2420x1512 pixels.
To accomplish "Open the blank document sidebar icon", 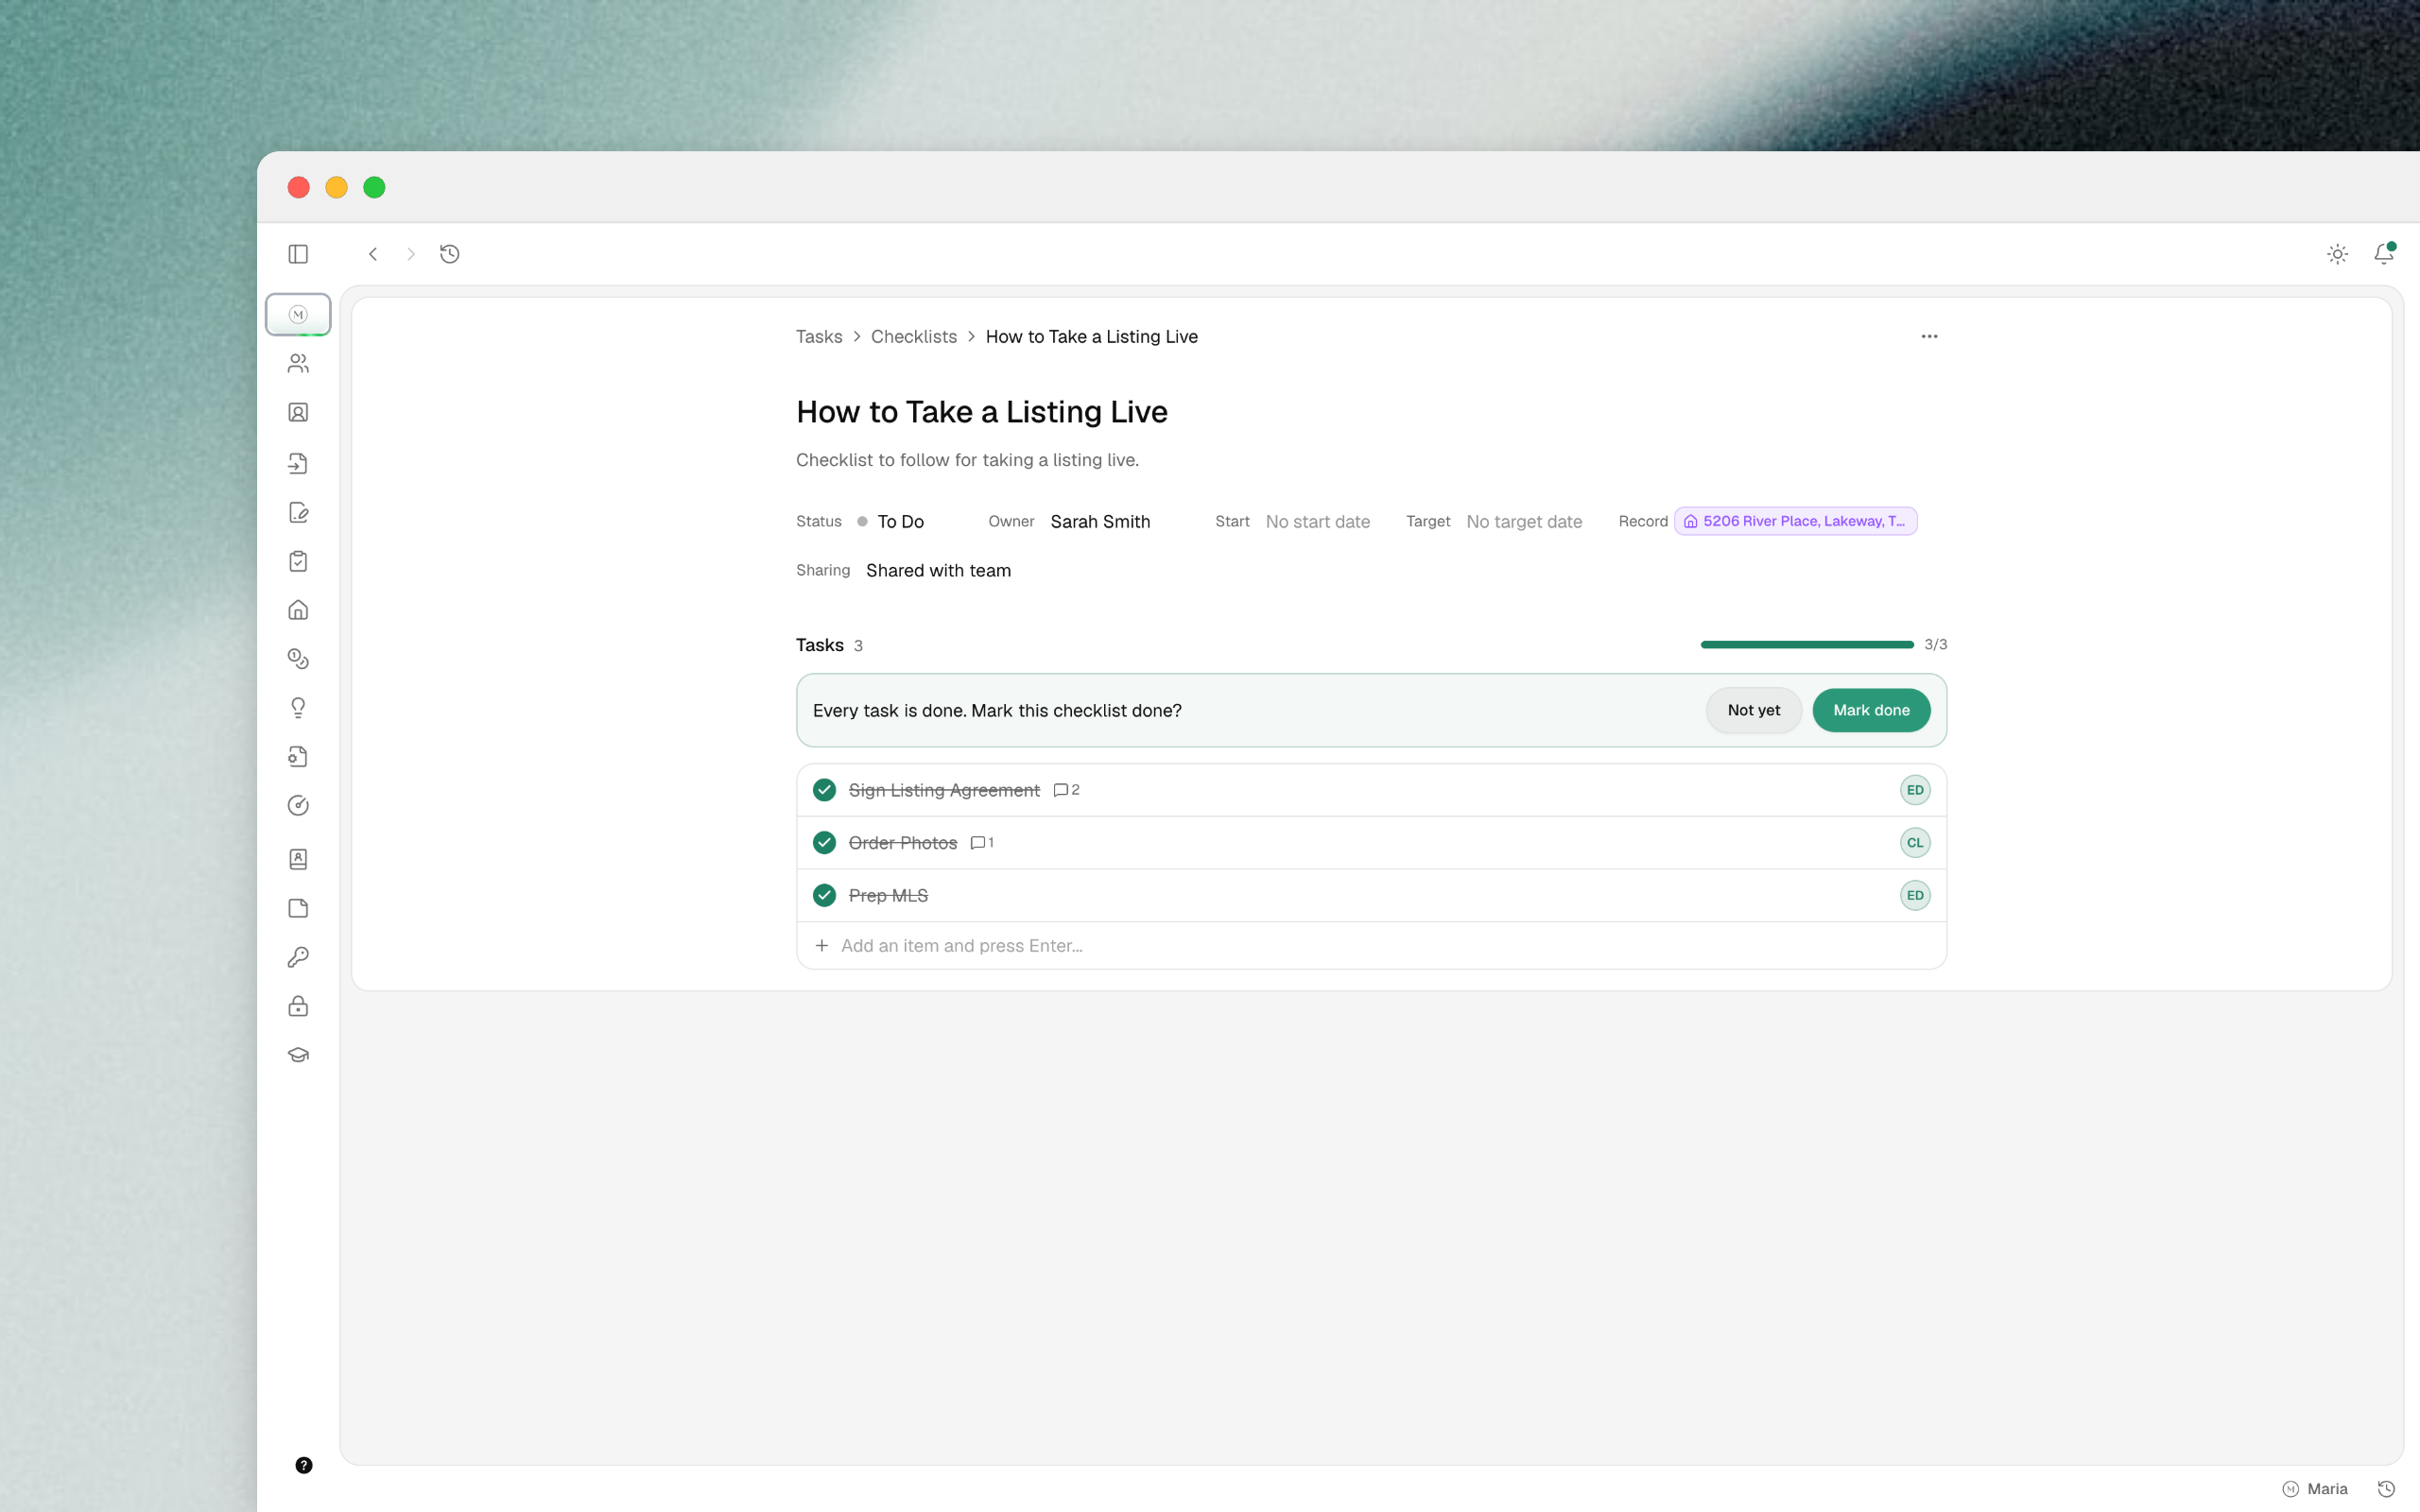I will 298,908.
